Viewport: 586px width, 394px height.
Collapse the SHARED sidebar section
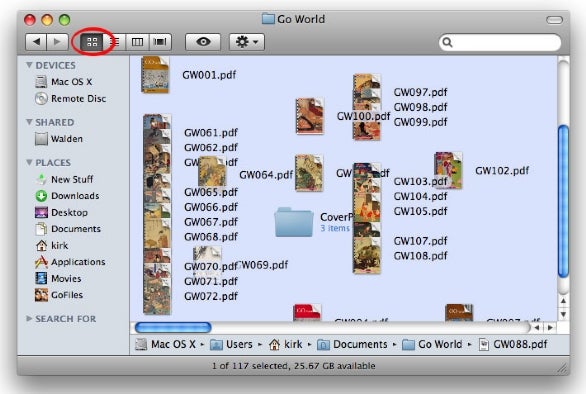click(x=29, y=122)
